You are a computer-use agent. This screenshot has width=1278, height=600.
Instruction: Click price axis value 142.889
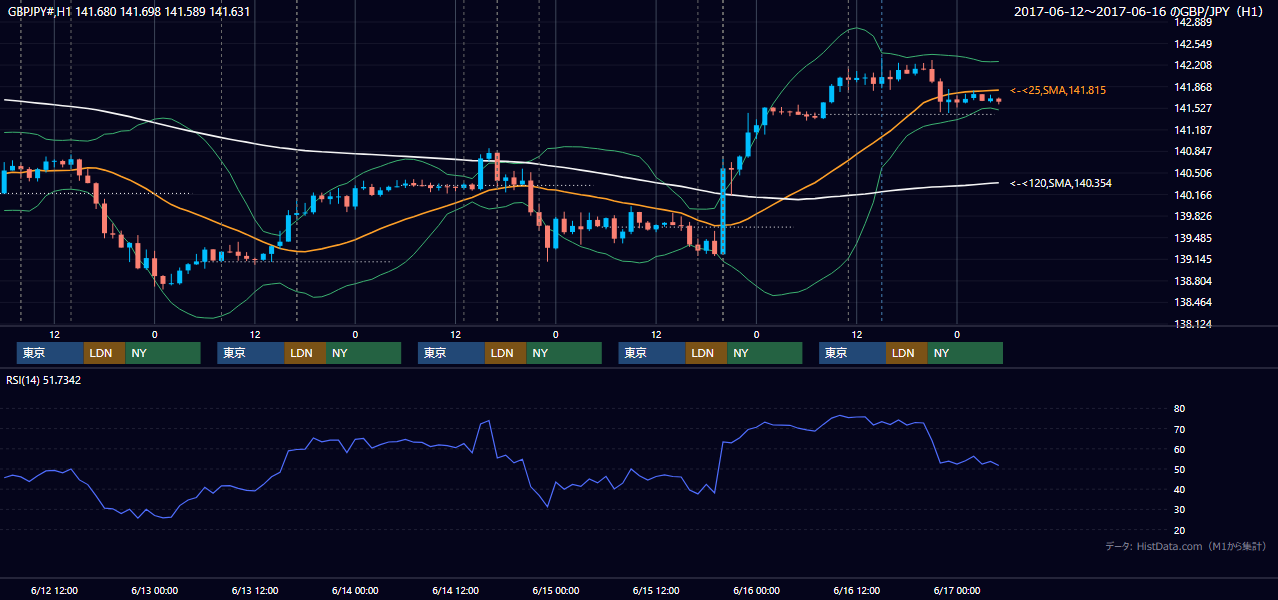click(x=1194, y=22)
